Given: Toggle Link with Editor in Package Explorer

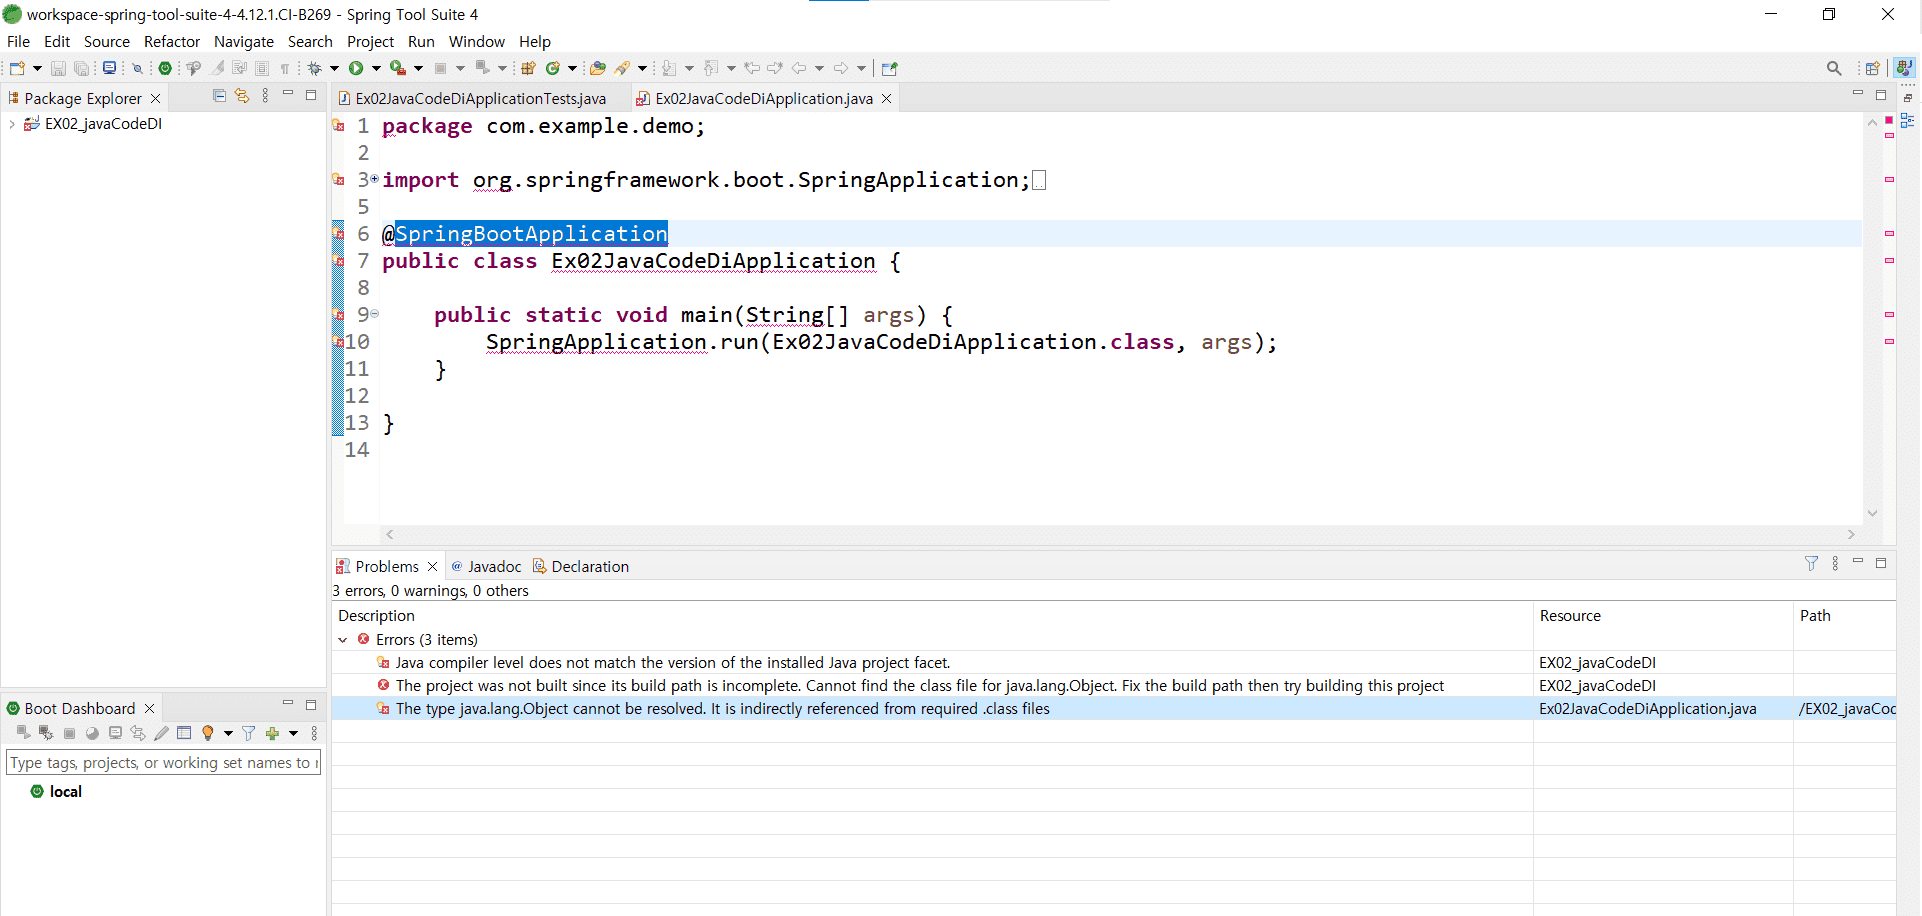Looking at the screenshot, I should pos(242,95).
